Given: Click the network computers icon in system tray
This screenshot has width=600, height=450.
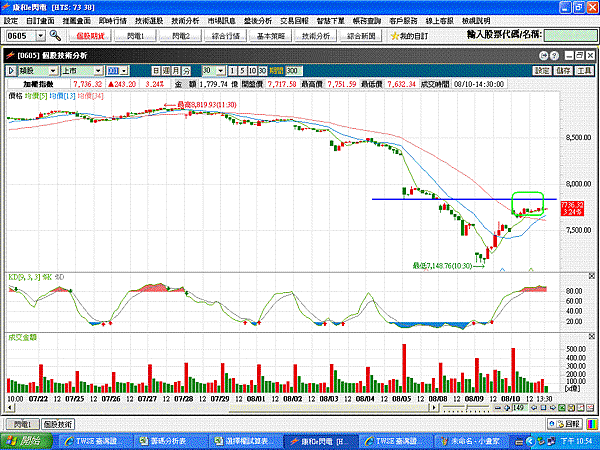Looking at the screenshot, I should point(551,441).
